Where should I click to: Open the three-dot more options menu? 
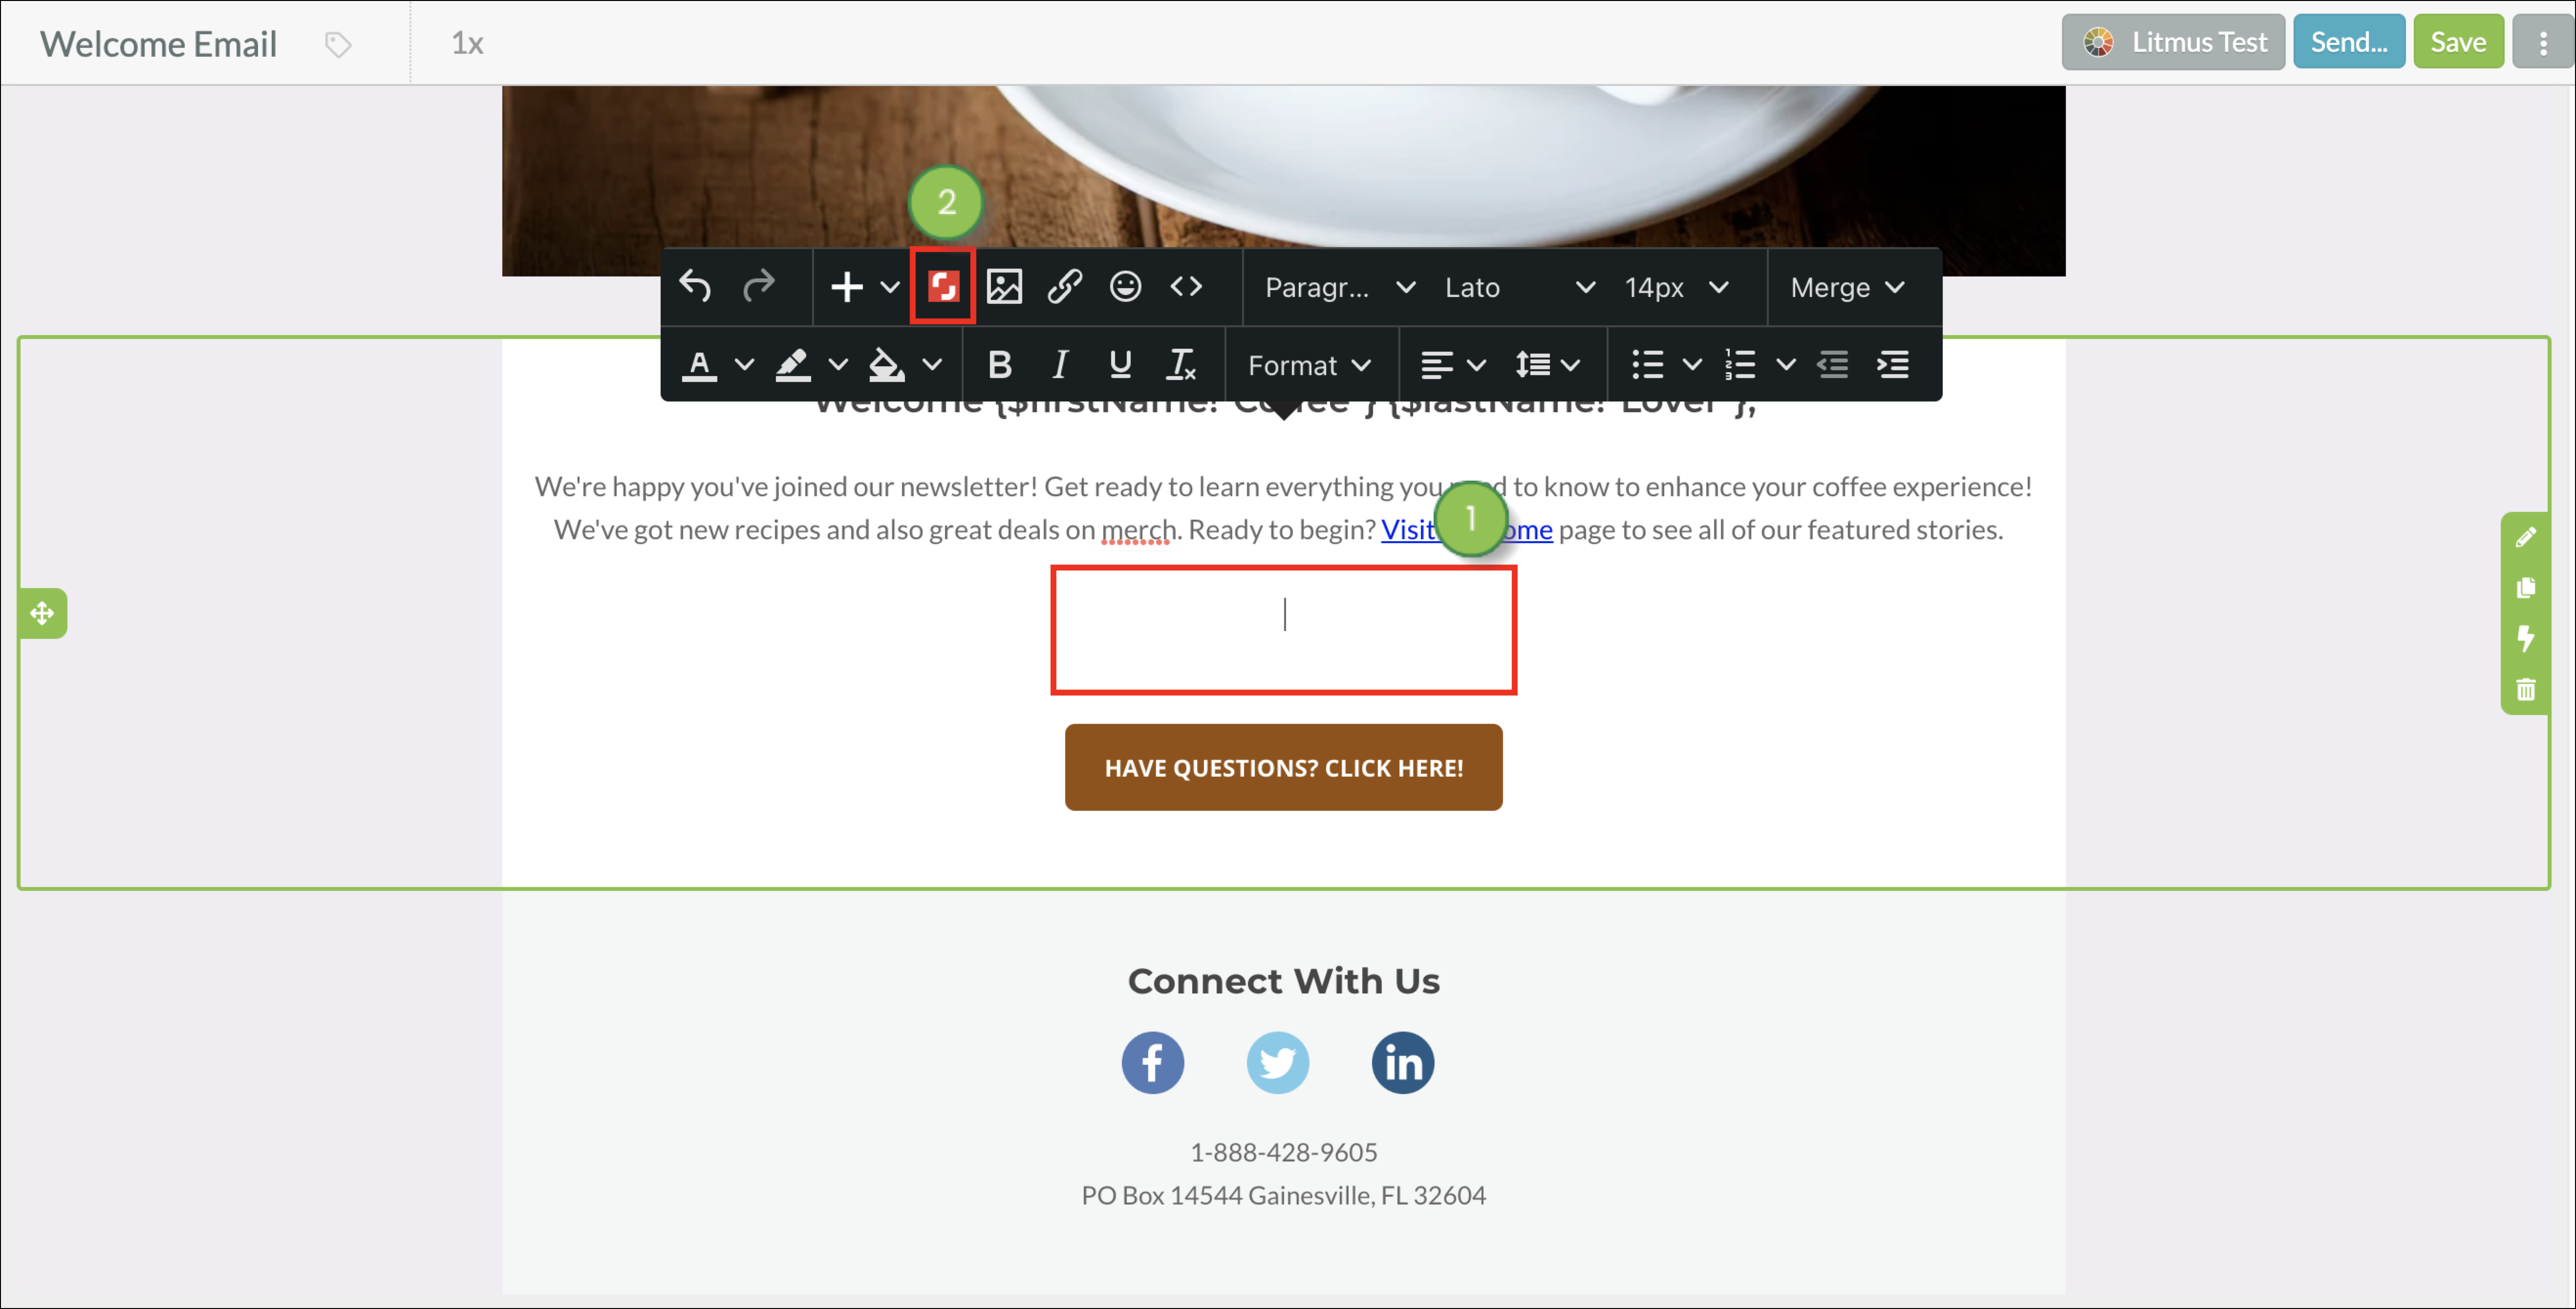(x=2542, y=43)
